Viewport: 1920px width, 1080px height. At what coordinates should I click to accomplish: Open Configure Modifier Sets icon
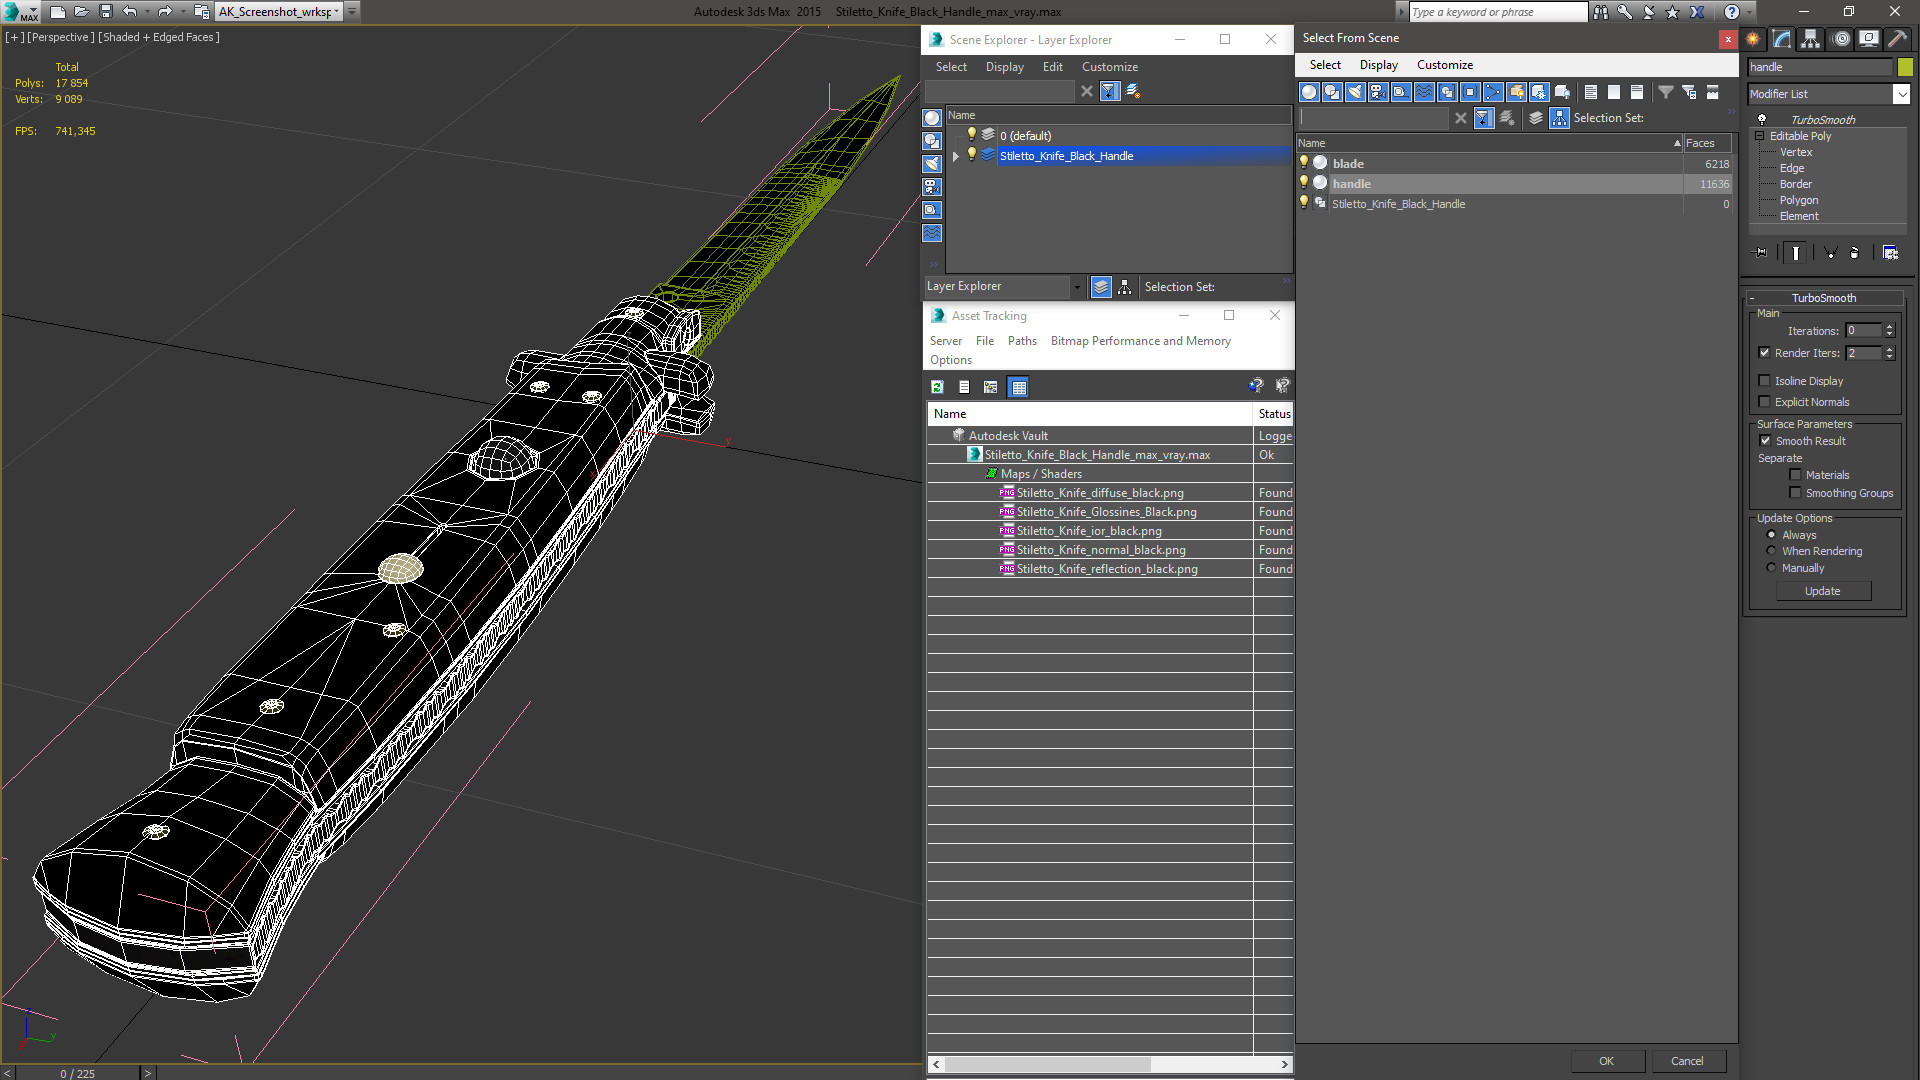(x=1890, y=253)
